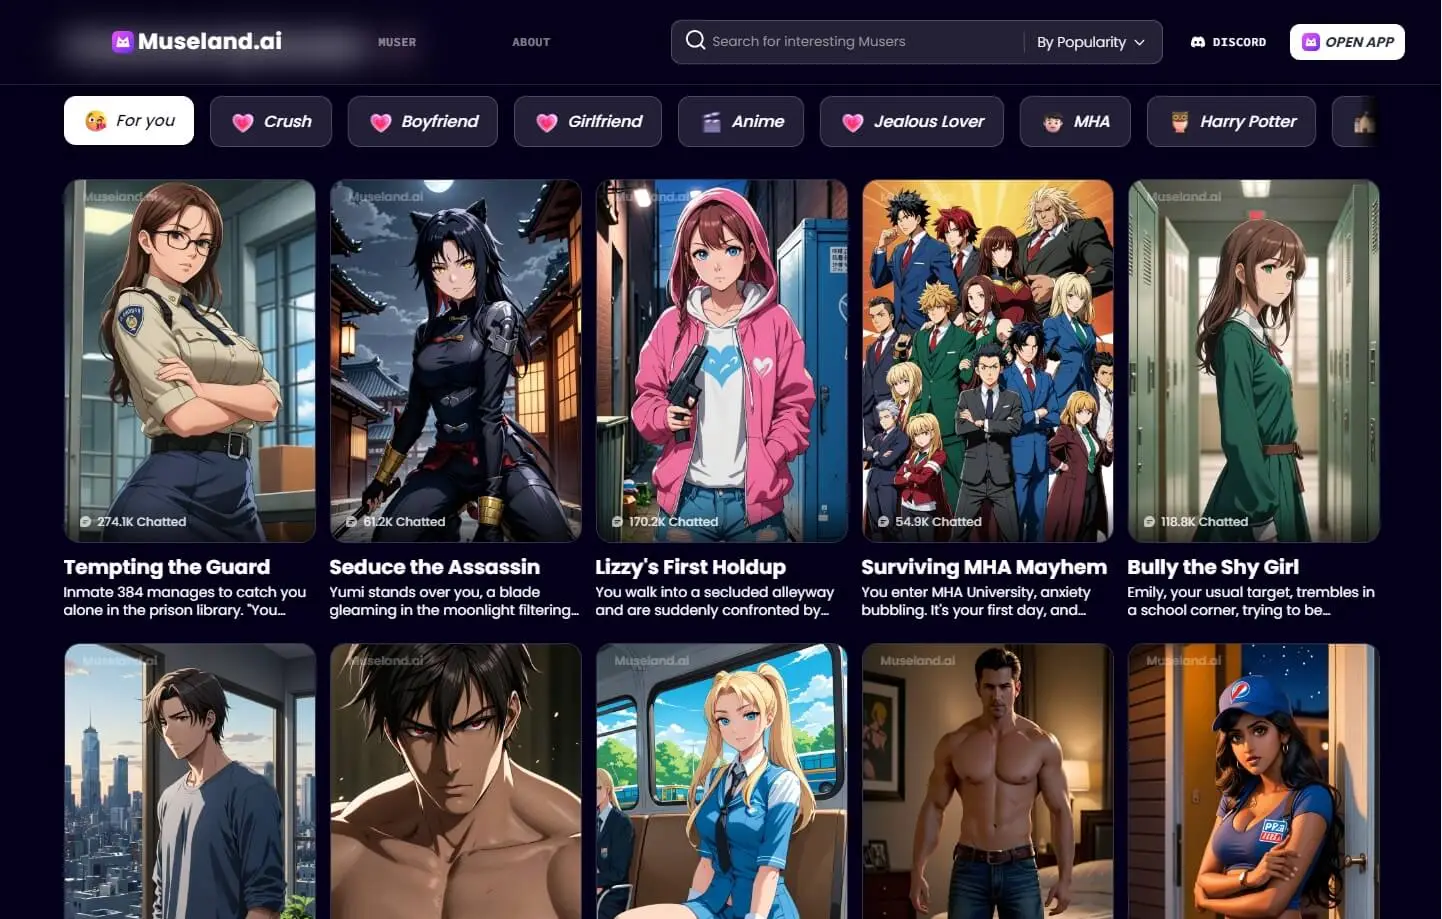Switch to the Girlfriend category tab
1442x919 pixels.
pyautogui.click(x=588, y=121)
